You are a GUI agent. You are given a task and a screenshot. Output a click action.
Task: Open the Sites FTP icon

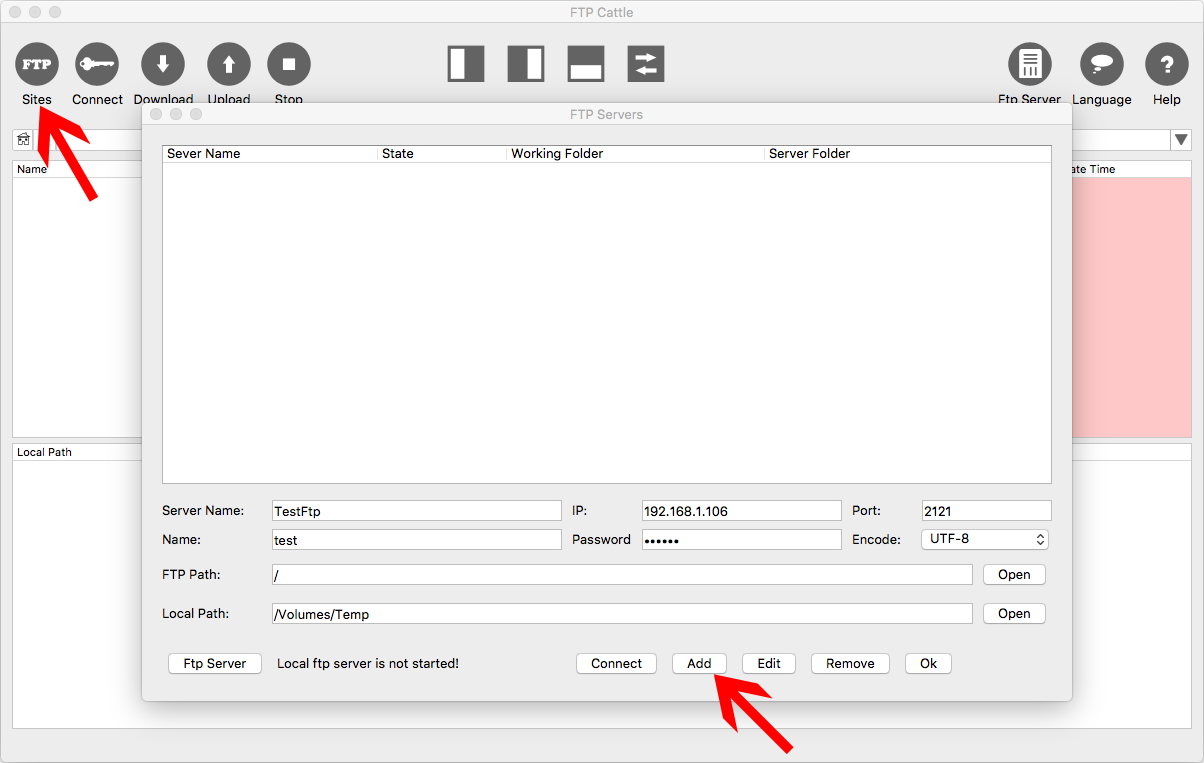click(37, 65)
